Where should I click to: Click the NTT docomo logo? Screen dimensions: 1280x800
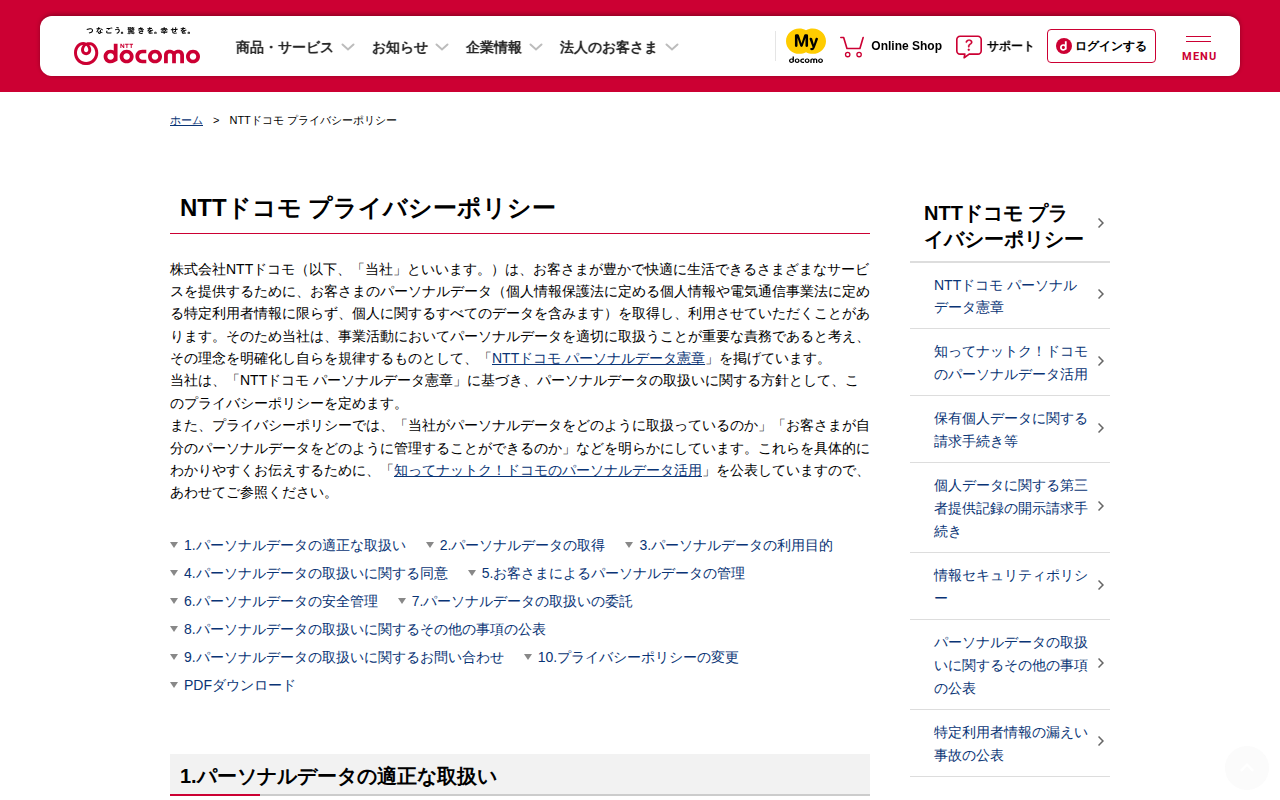coord(137,47)
